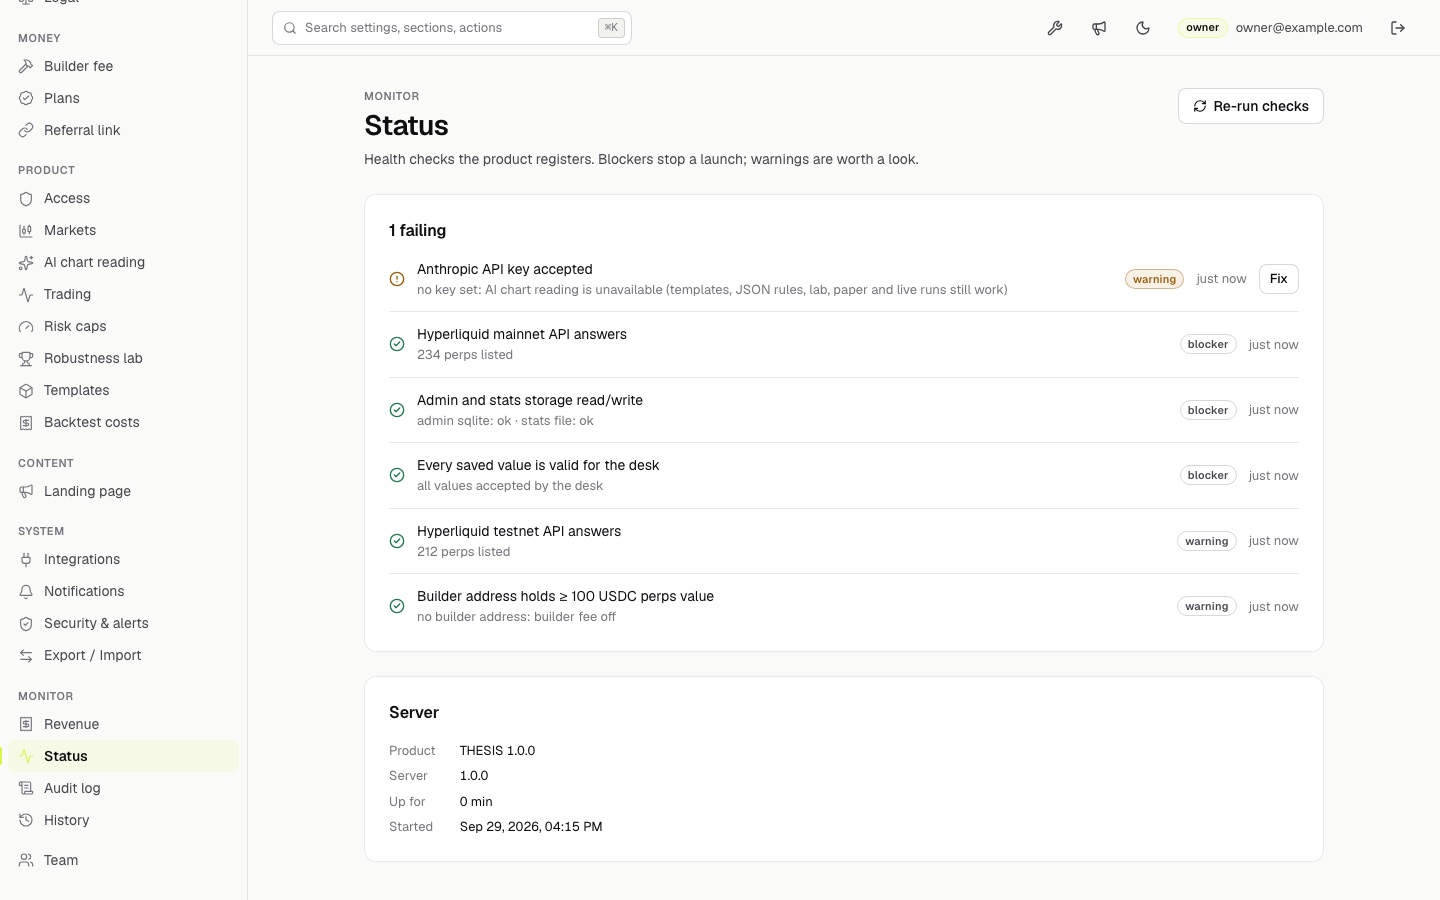Select the Status item in the sidebar
The width and height of the screenshot is (1440, 900).
123,756
